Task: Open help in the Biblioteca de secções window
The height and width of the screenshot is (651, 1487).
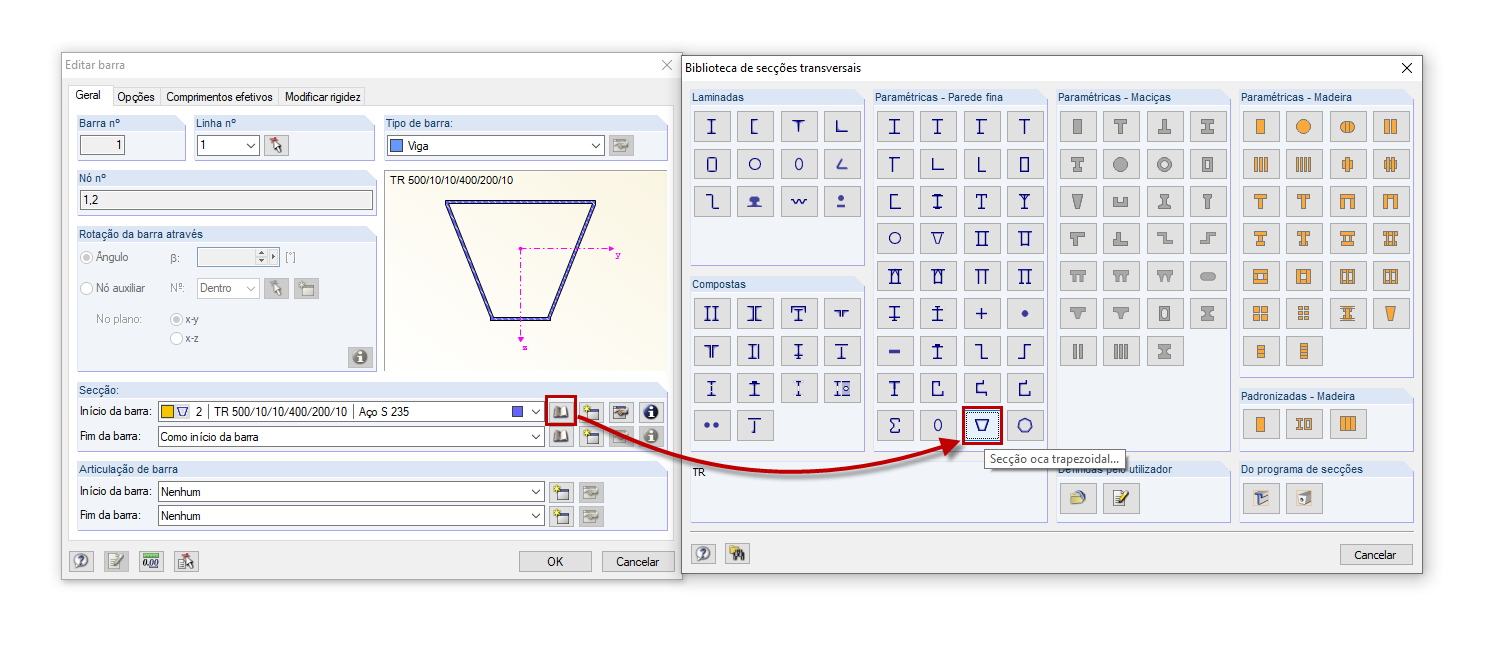Action: tap(704, 553)
